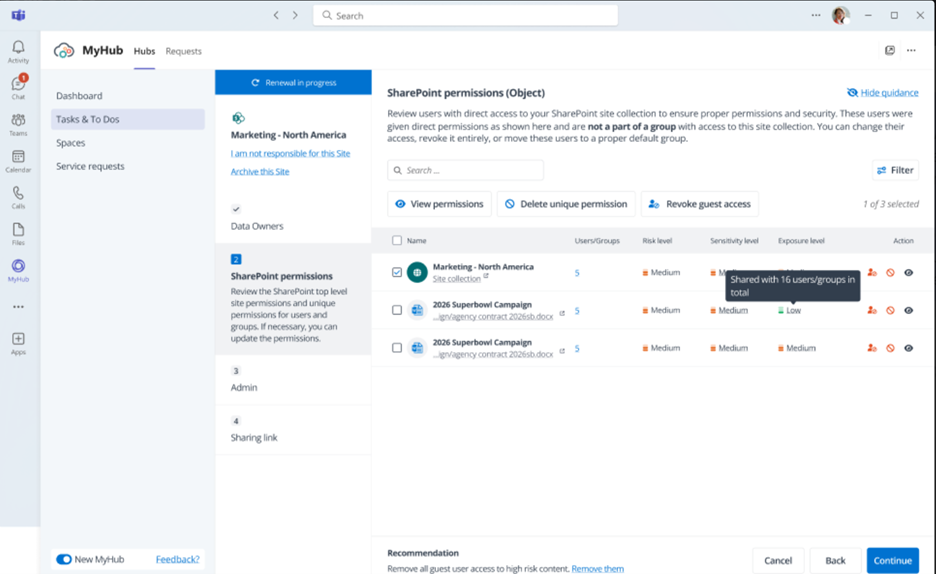Open the Calendar app icon
Image resolution: width=936 pixels, height=574 pixels.
coord(18,161)
